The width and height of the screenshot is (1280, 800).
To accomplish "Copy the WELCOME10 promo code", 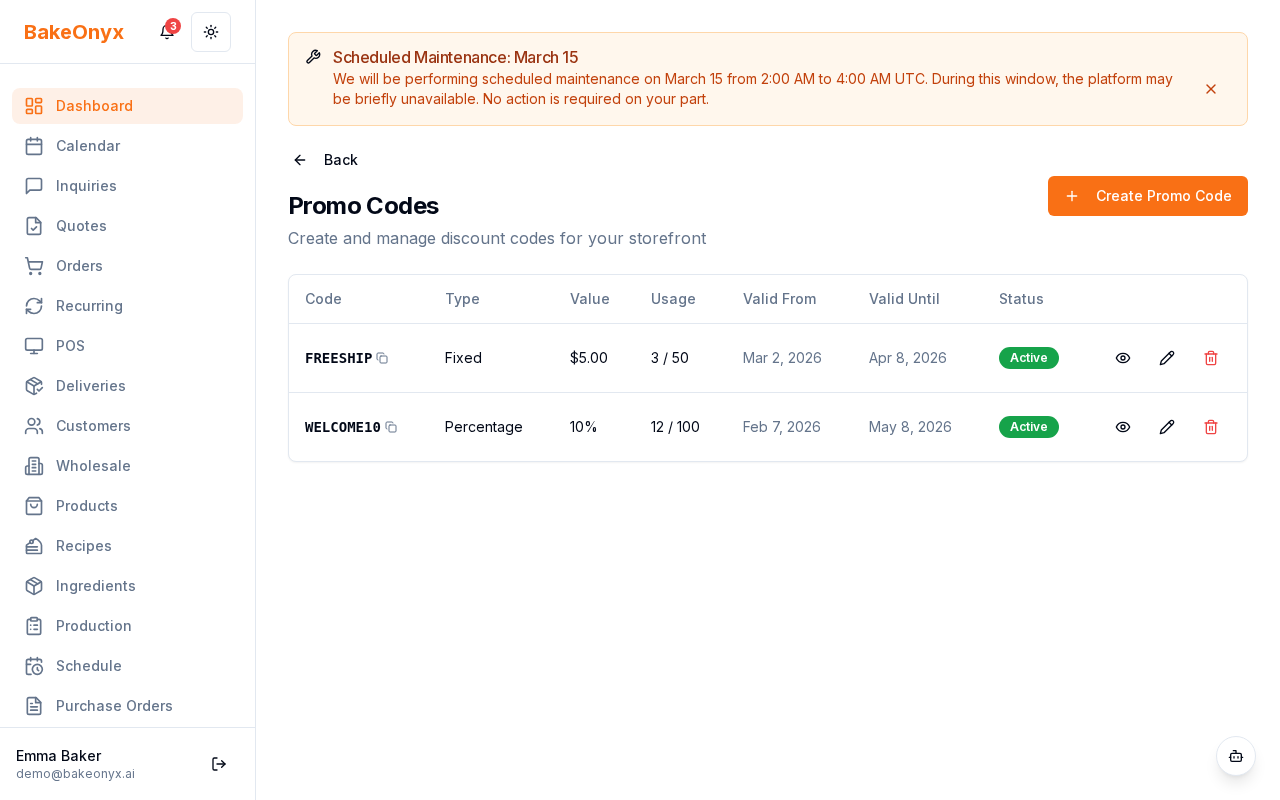I will 391,427.
